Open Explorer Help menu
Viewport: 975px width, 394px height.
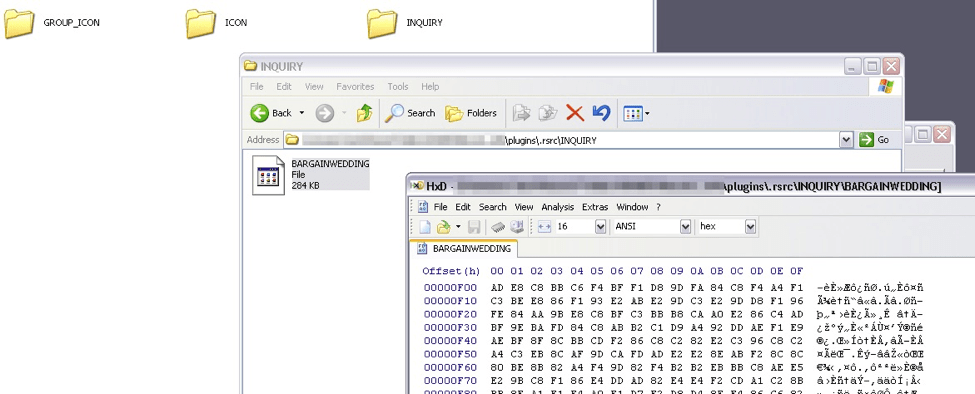[430, 86]
